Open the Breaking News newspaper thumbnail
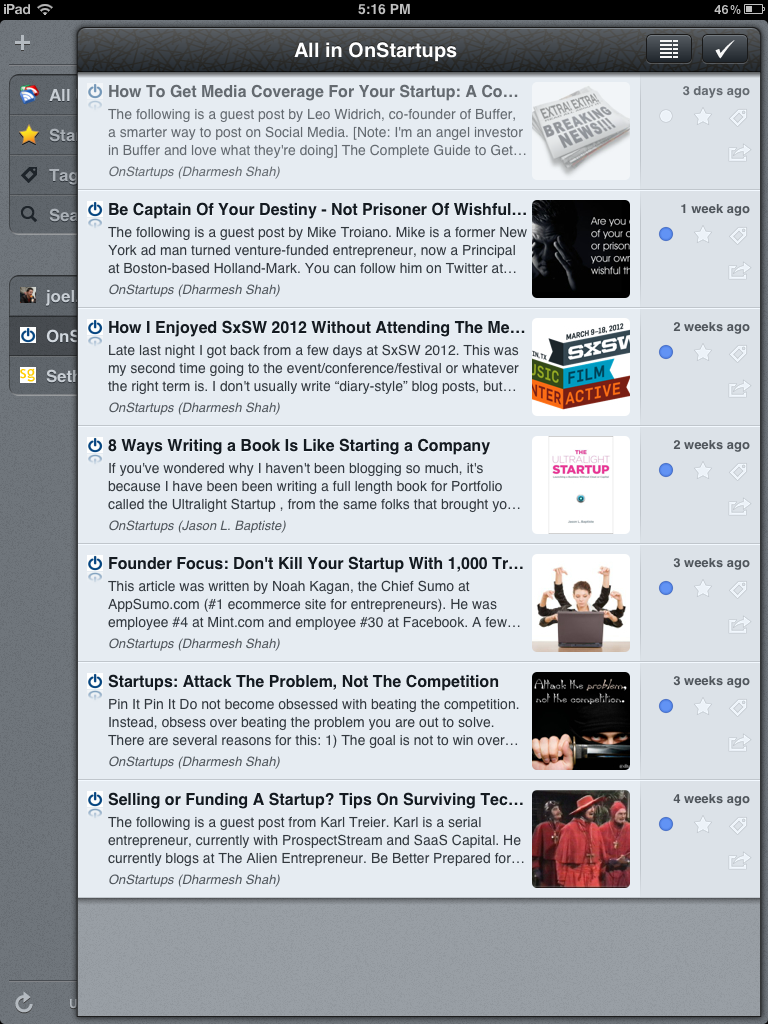 coord(581,131)
